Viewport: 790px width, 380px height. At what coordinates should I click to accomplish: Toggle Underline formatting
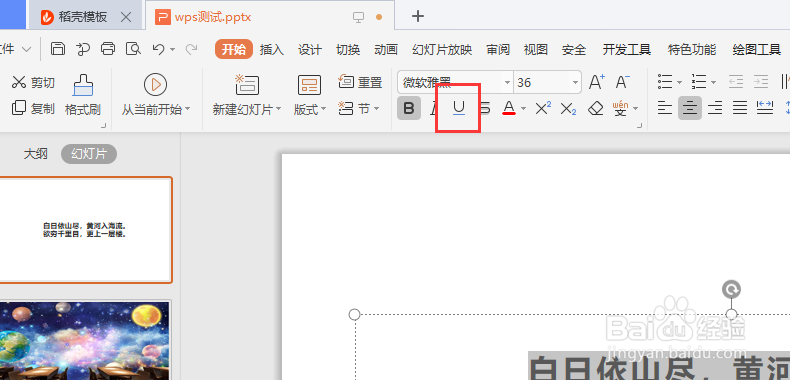458,108
